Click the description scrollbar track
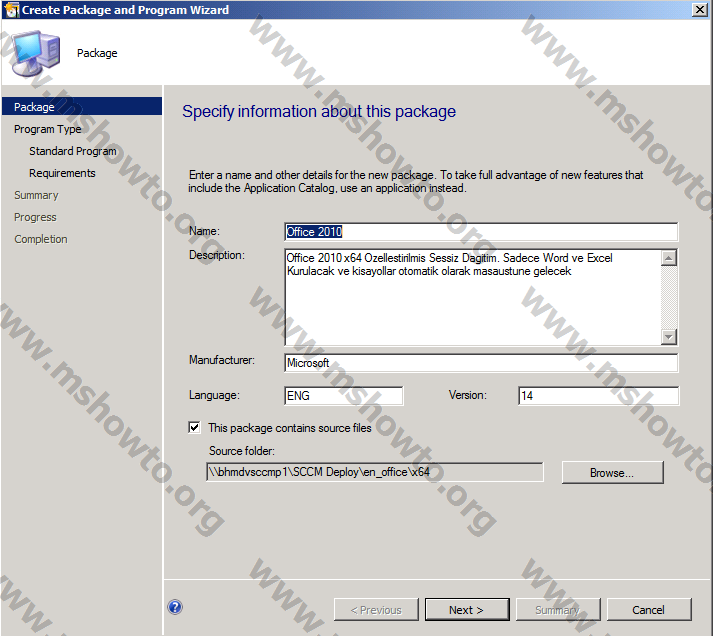The image size is (713, 636). point(668,297)
